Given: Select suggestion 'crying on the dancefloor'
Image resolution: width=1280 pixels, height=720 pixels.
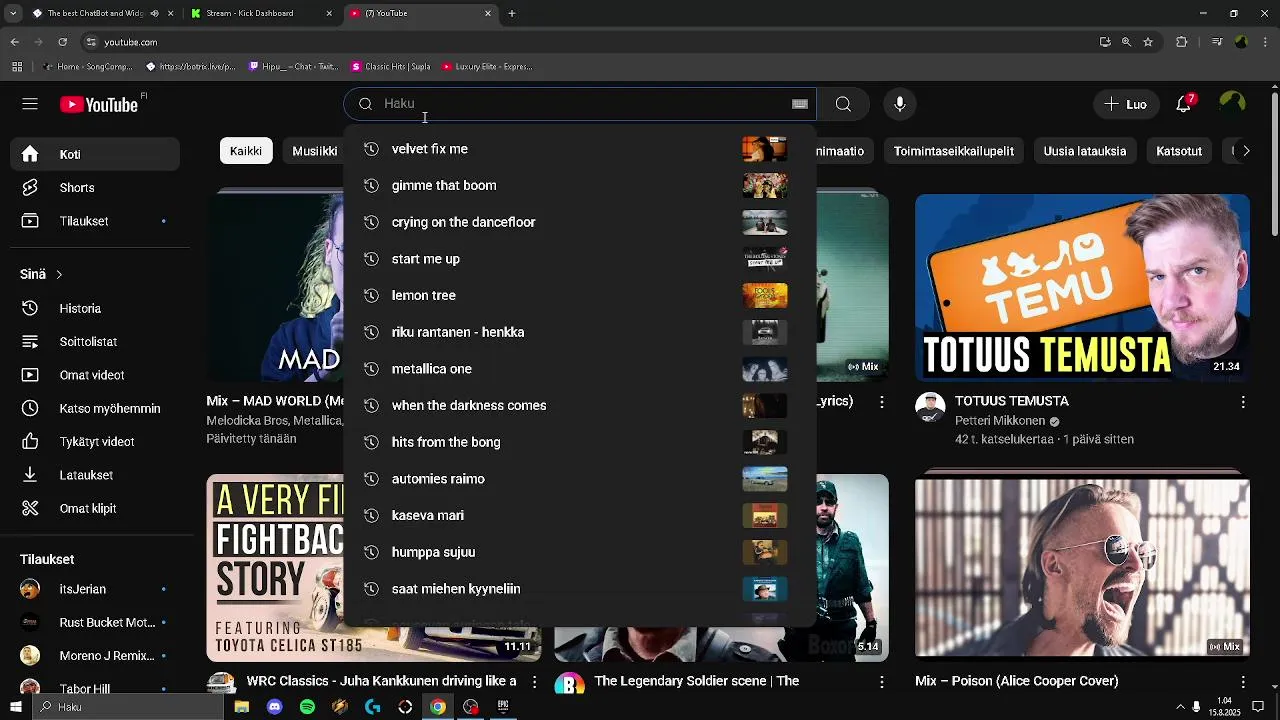Looking at the screenshot, I should (580, 222).
